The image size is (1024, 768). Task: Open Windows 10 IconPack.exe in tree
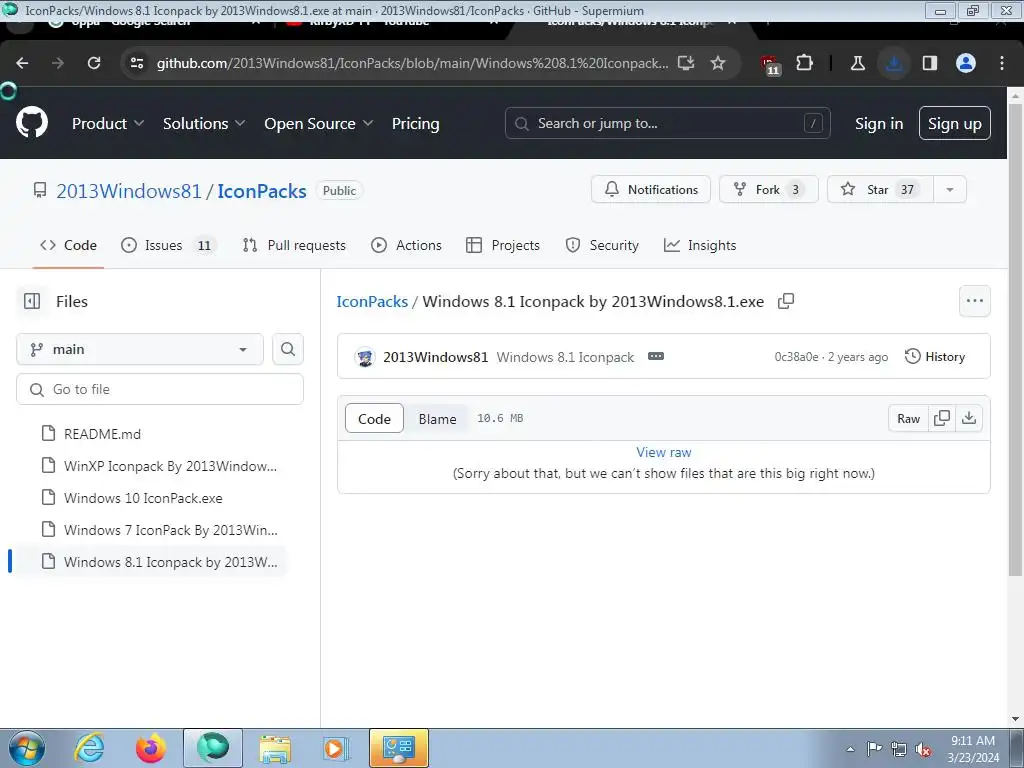tap(152, 498)
